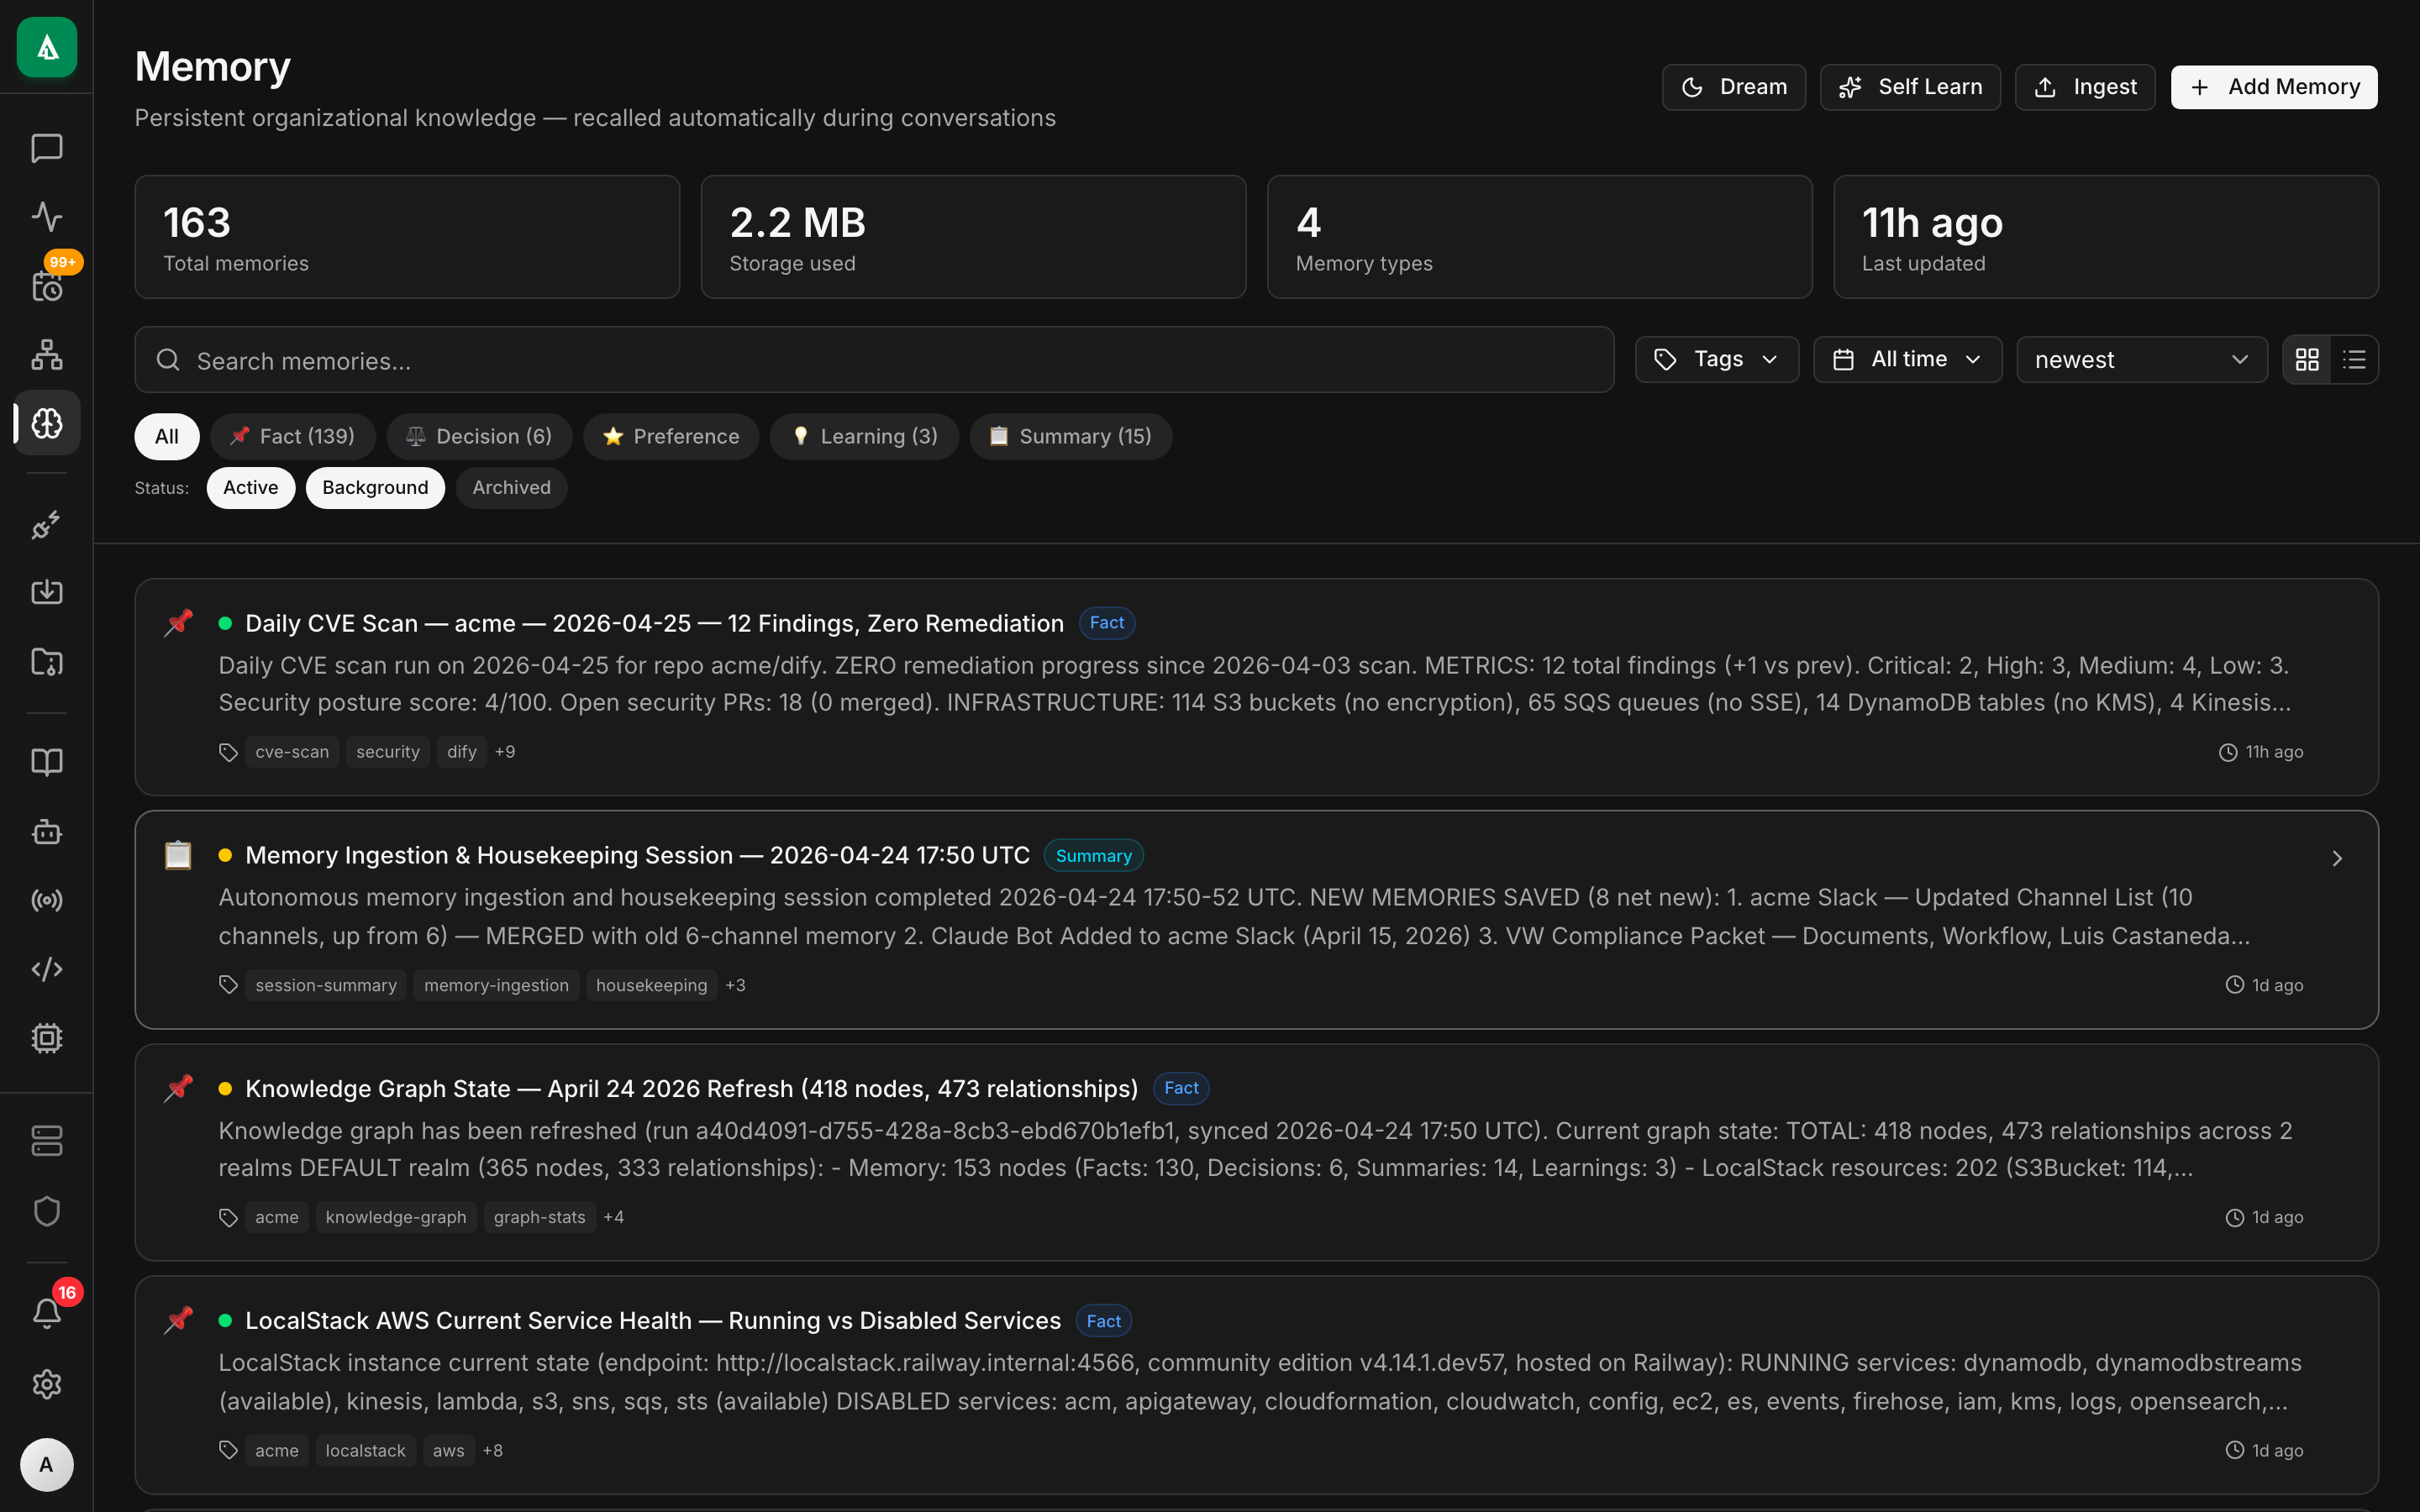Select the Archived status filter

click(x=511, y=487)
